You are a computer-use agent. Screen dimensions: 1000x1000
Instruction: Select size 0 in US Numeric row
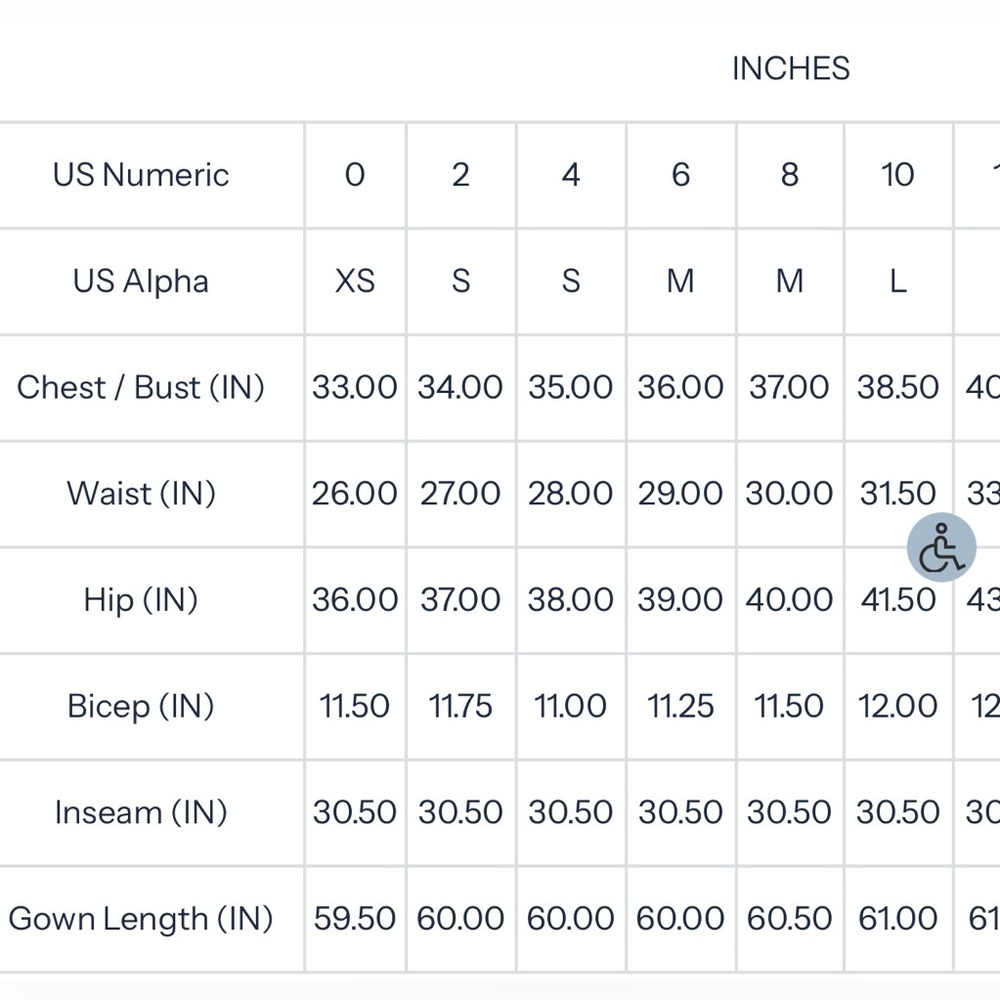tap(355, 175)
